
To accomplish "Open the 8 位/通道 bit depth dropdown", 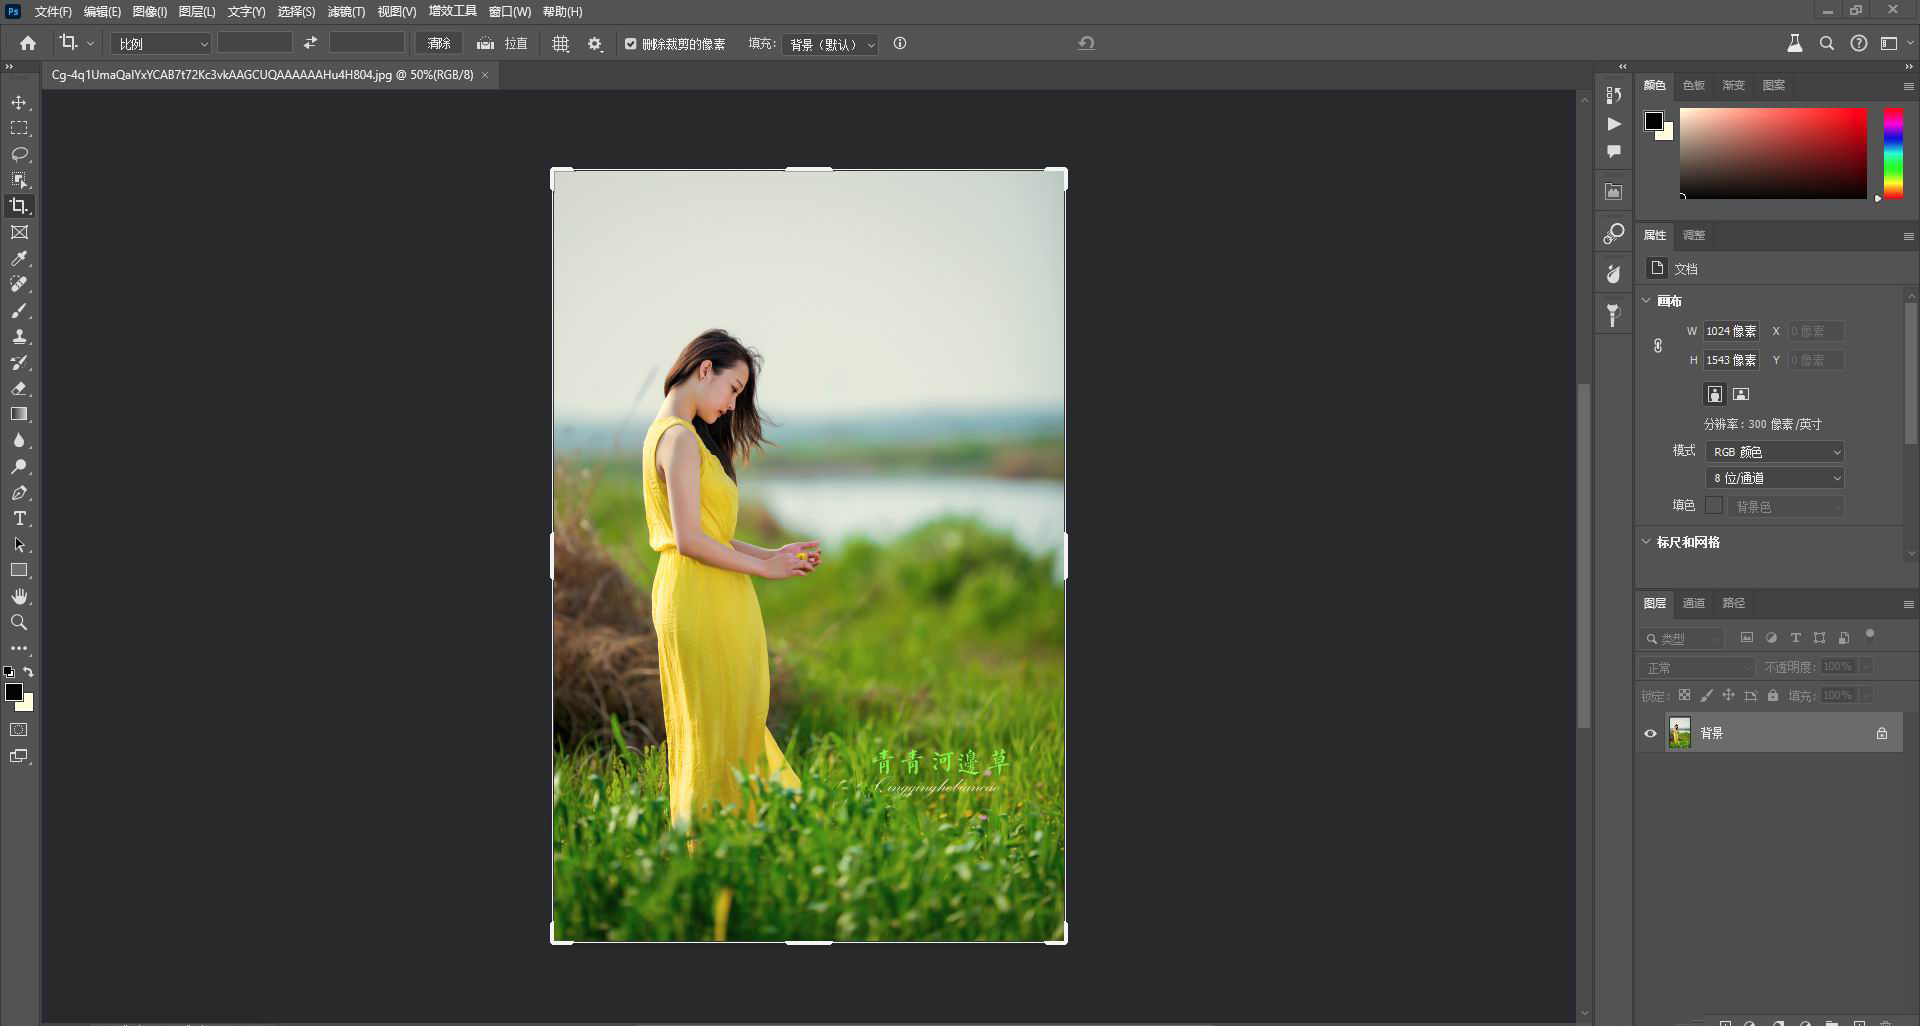I will pos(1775,479).
